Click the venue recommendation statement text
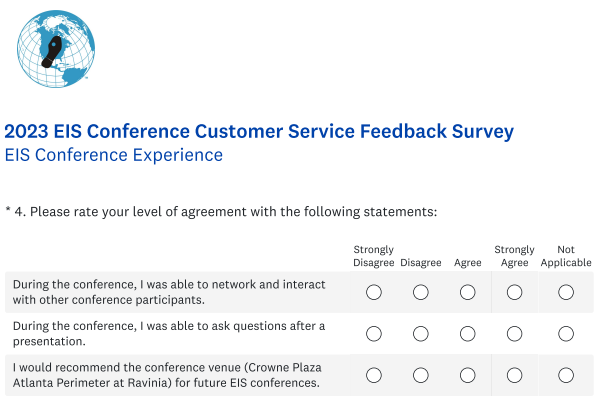This screenshot has width=606, height=408. (166, 375)
